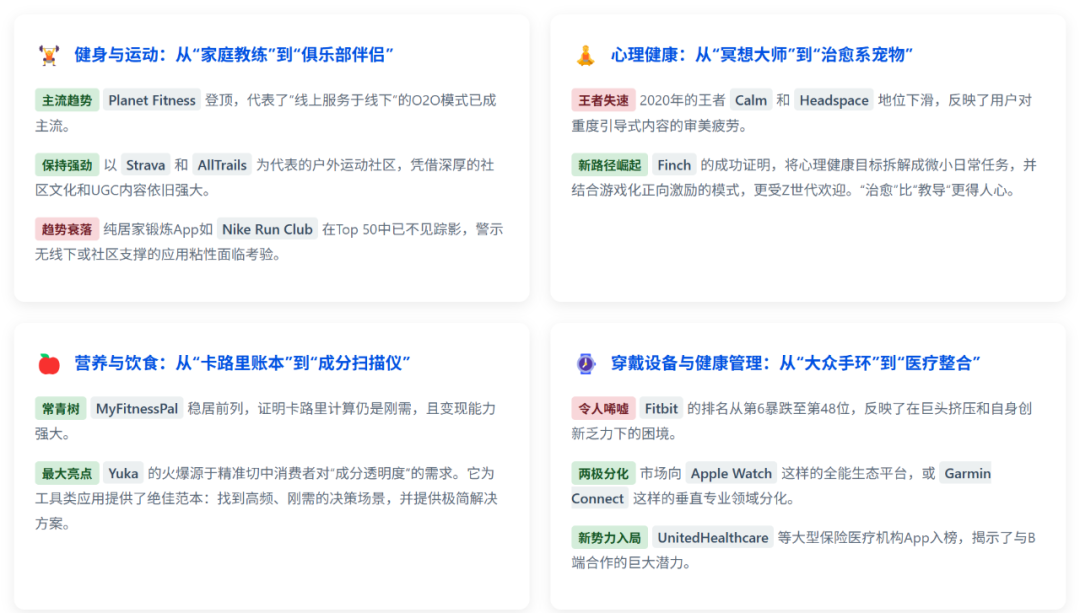
Task: Select the Yuka app chip
Action: click(x=123, y=473)
